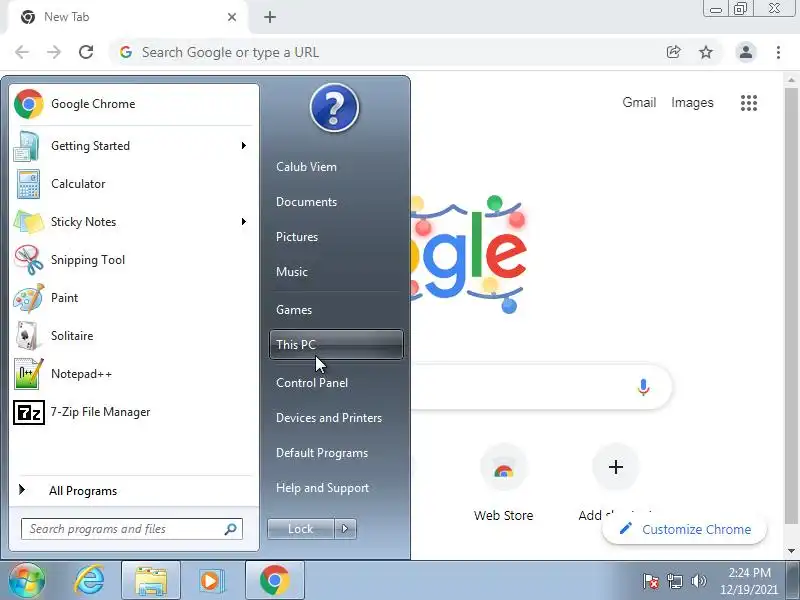Open Help and Support
800x600 pixels.
click(322, 488)
